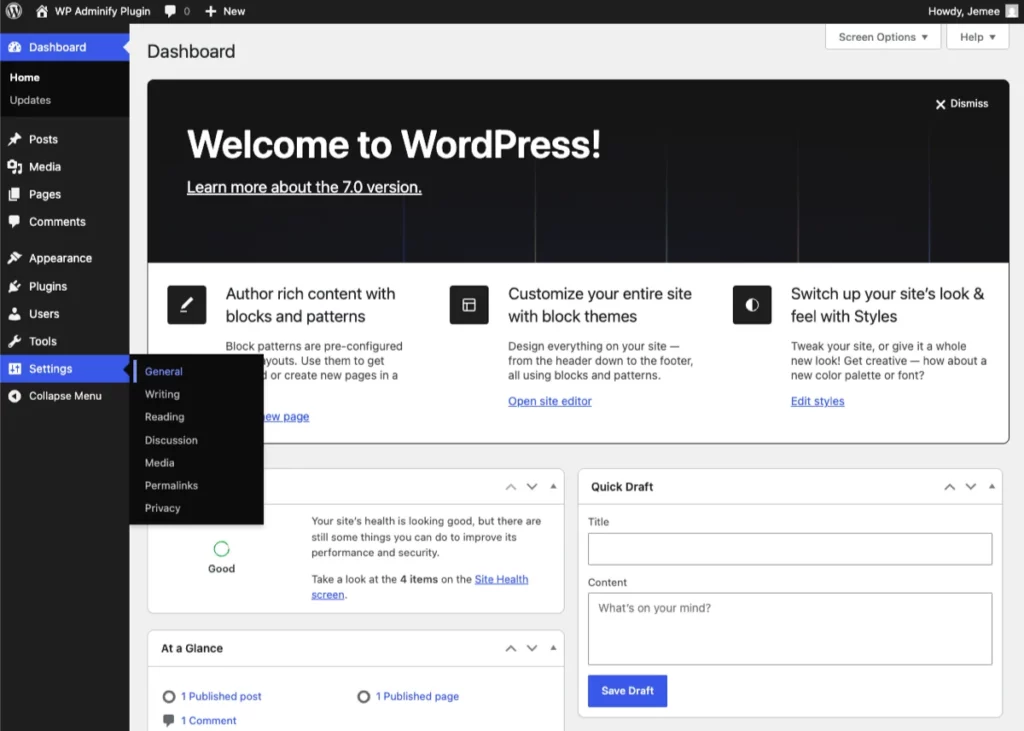Click comment icon beside 1 Comment
This screenshot has height=731, width=1024.
pos(168,720)
